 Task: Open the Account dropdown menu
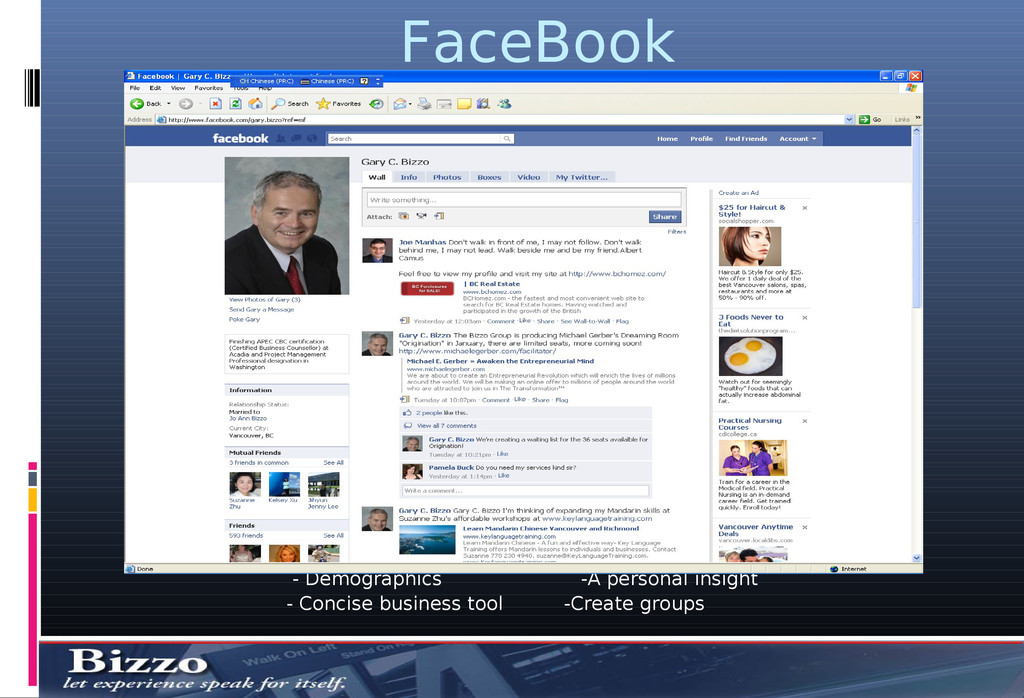click(x=797, y=138)
